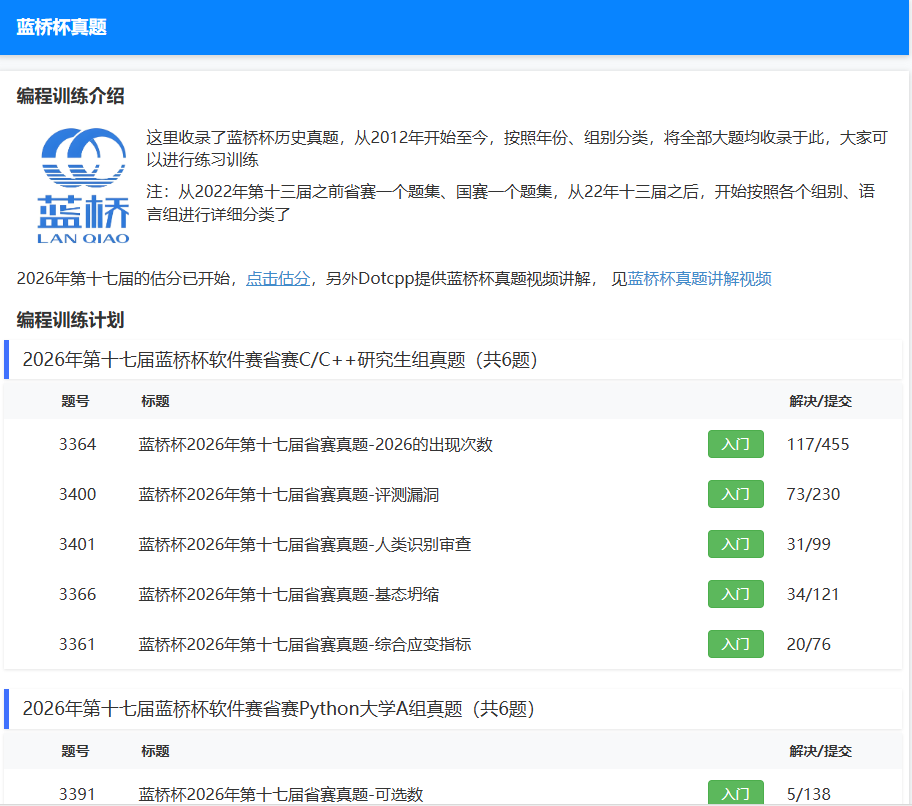Click the note paragraph starting 注：从2022年
Viewport: 912px width, 806px height.
[511, 202]
